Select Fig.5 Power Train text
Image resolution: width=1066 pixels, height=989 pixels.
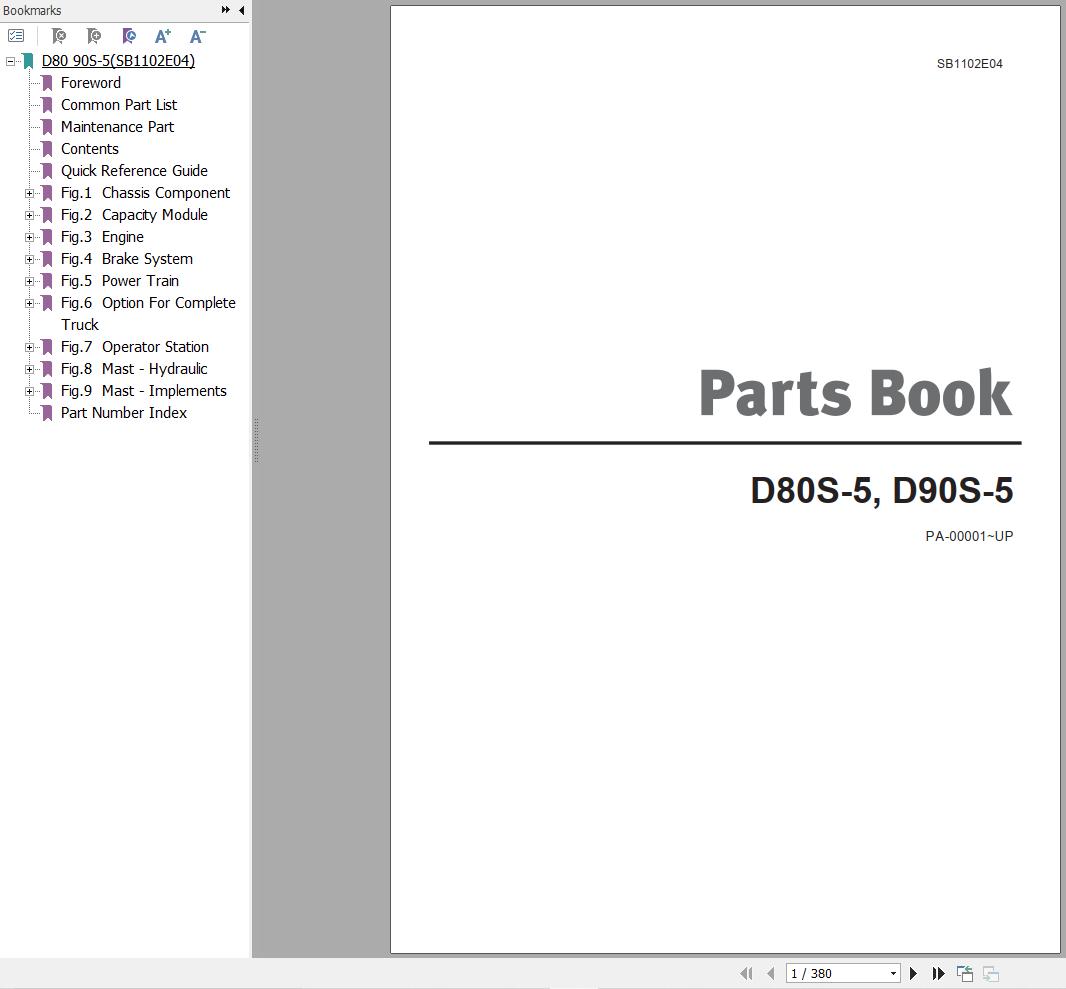point(120,281)
